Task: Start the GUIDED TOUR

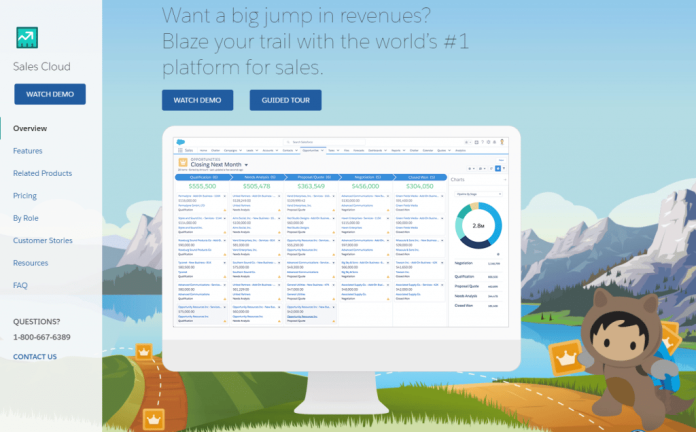Action: [x=285, y=100]
